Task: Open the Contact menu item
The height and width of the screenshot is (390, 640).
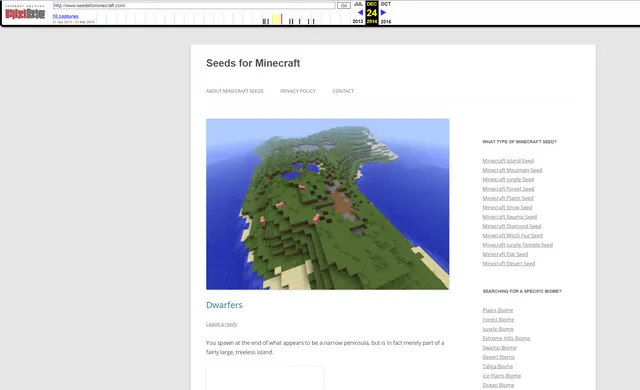Action: (x=343, y=91)
